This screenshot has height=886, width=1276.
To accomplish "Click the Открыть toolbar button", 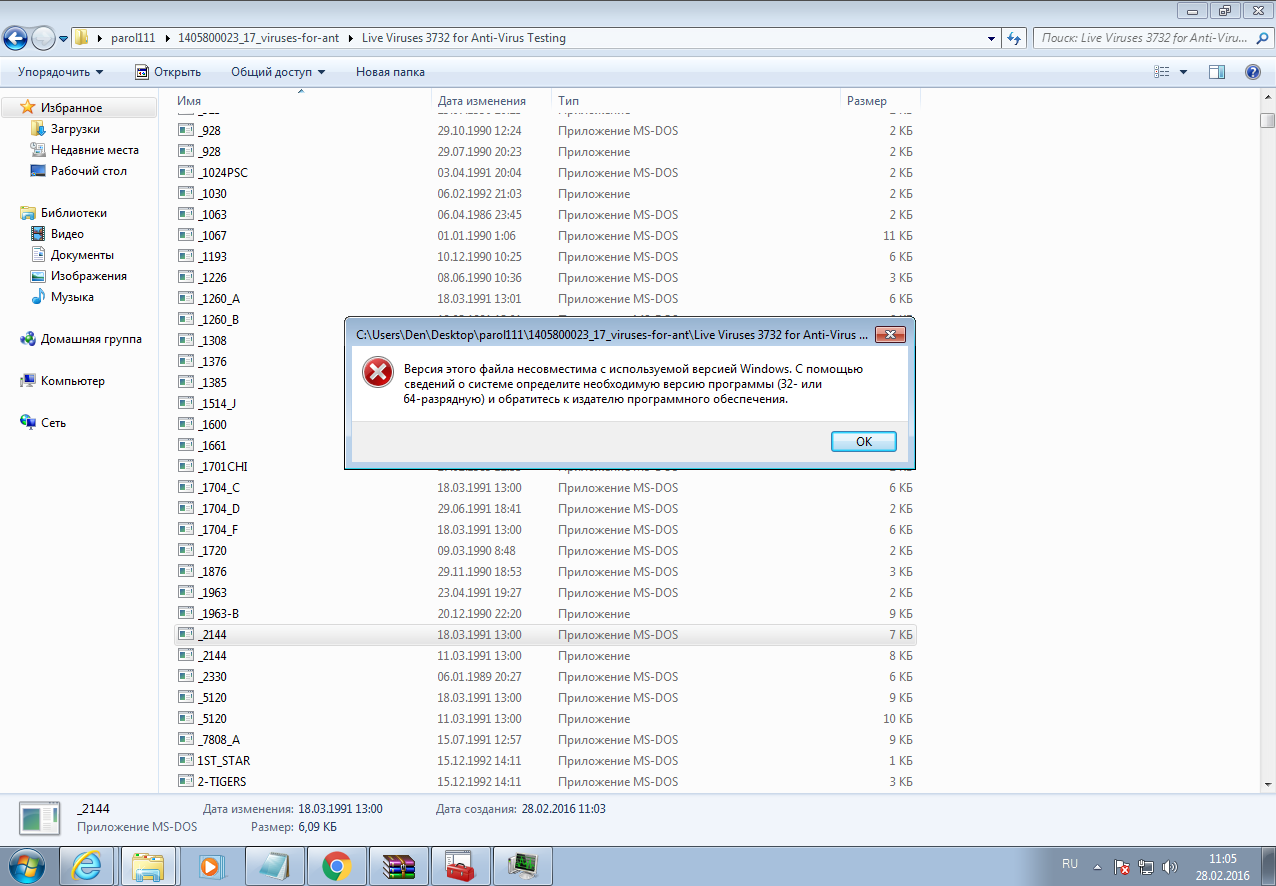I will click(168, 72).
